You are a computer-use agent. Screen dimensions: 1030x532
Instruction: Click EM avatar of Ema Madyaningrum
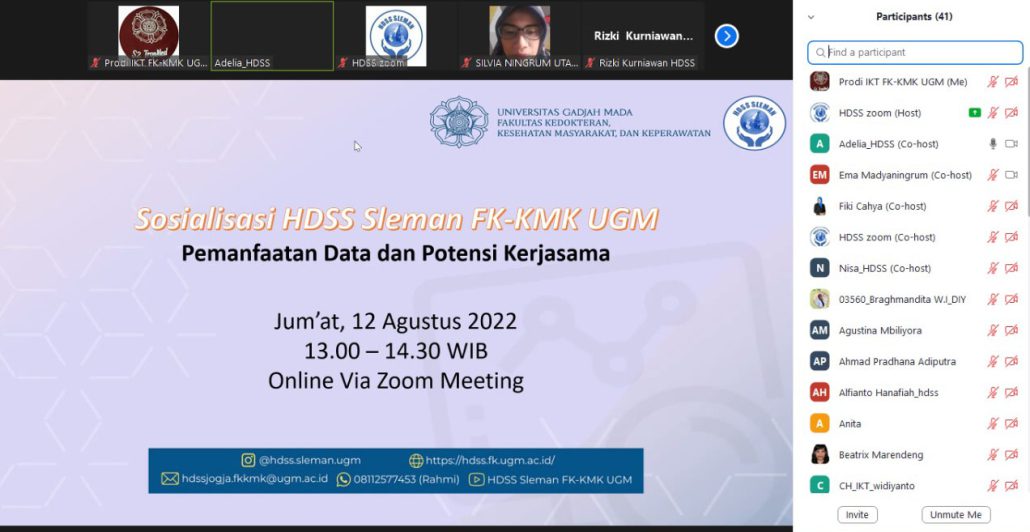tap(819, 175)
